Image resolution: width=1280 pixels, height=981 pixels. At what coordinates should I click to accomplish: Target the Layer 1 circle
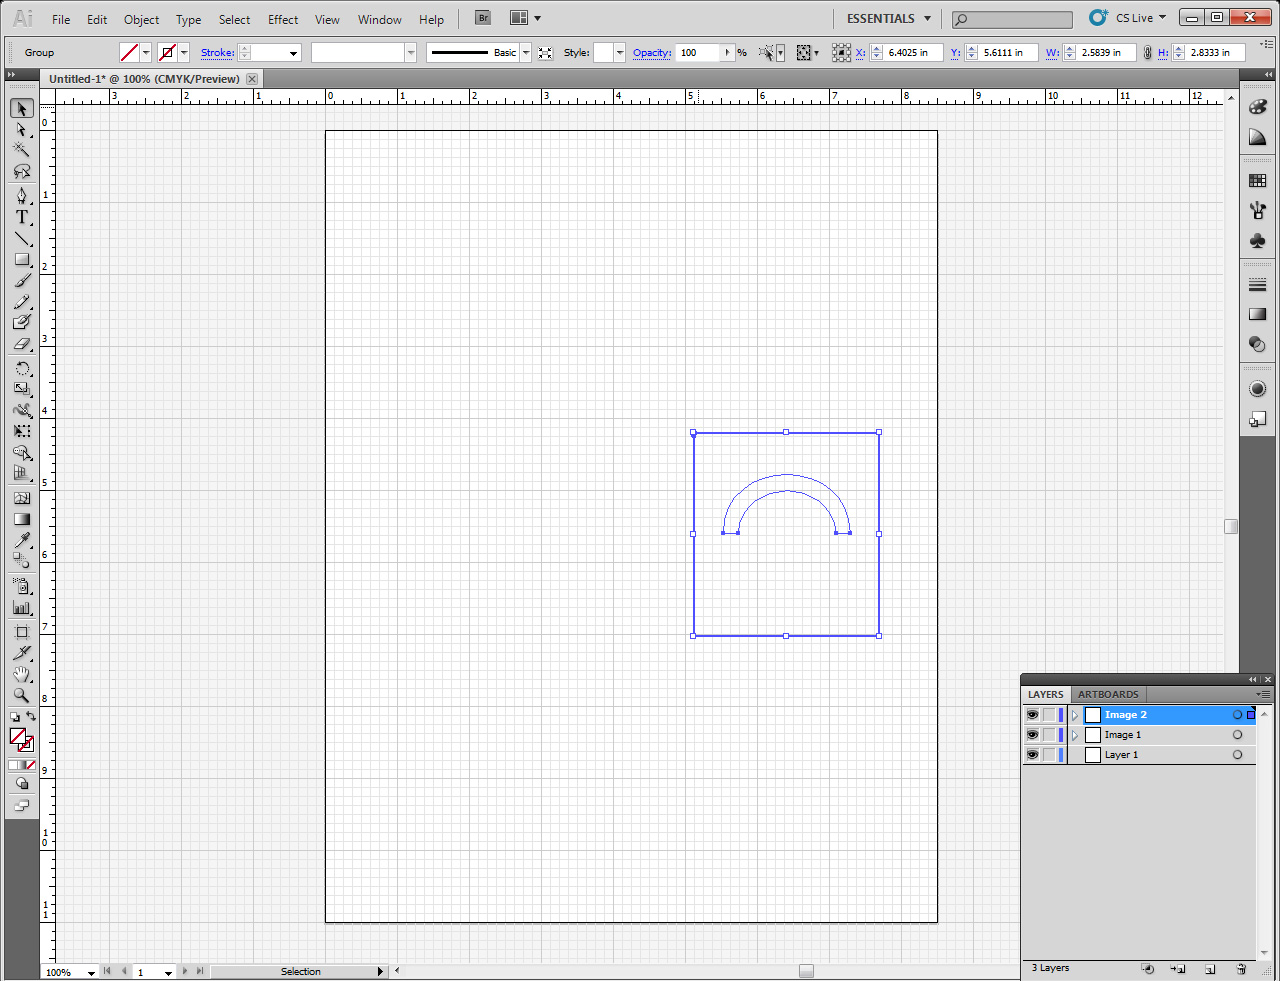point(1237,755)
